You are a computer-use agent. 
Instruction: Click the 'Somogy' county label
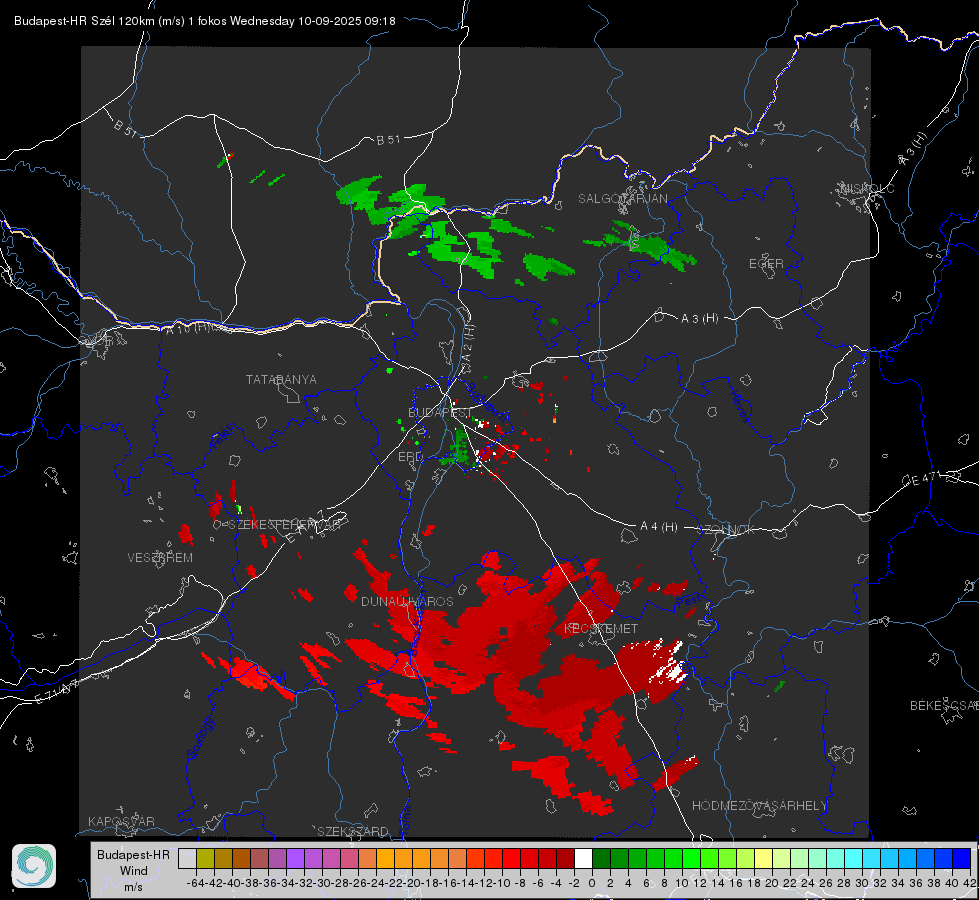click(200, 738)
